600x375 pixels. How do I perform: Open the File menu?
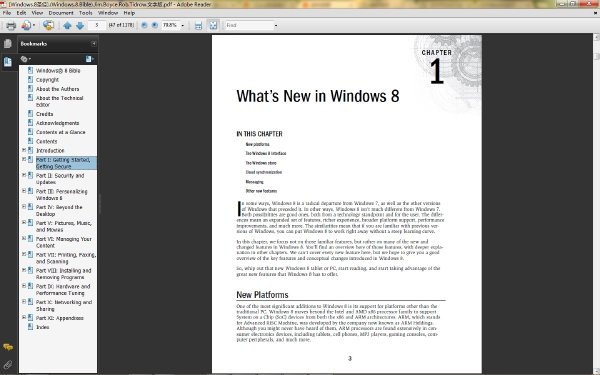click(x=7, y=13)
